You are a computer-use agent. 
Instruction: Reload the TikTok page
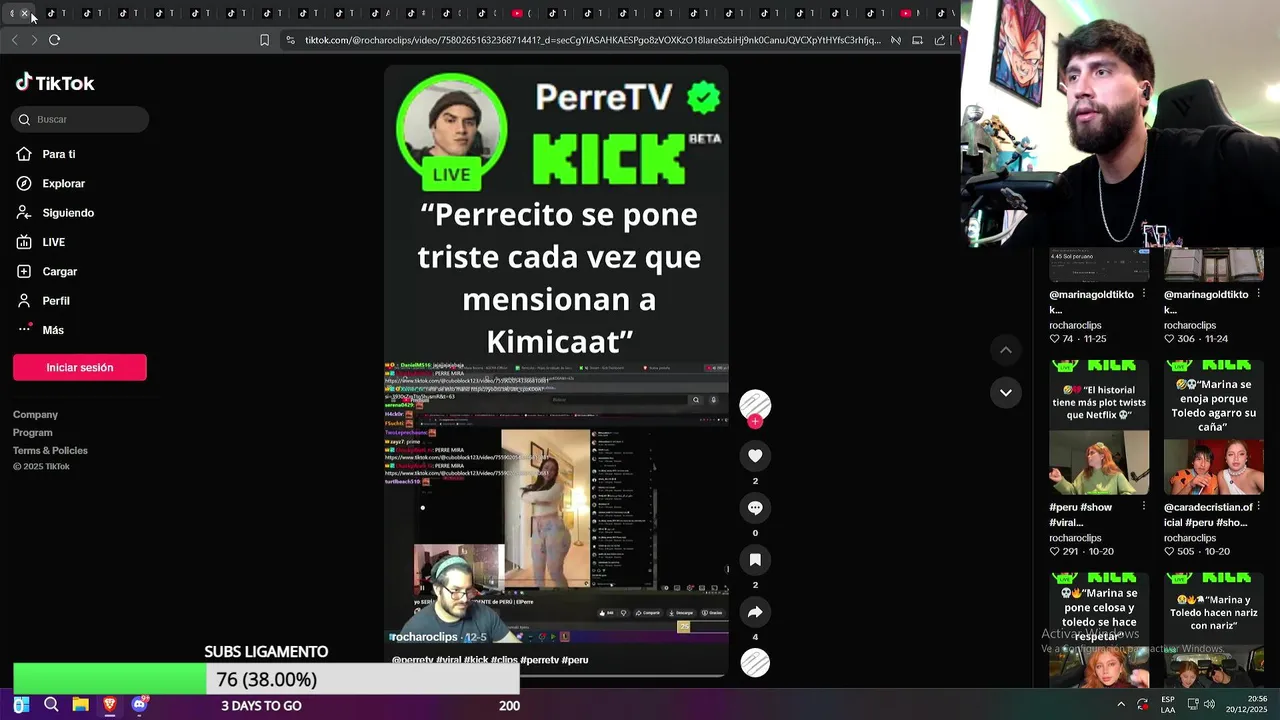[54, 40]
